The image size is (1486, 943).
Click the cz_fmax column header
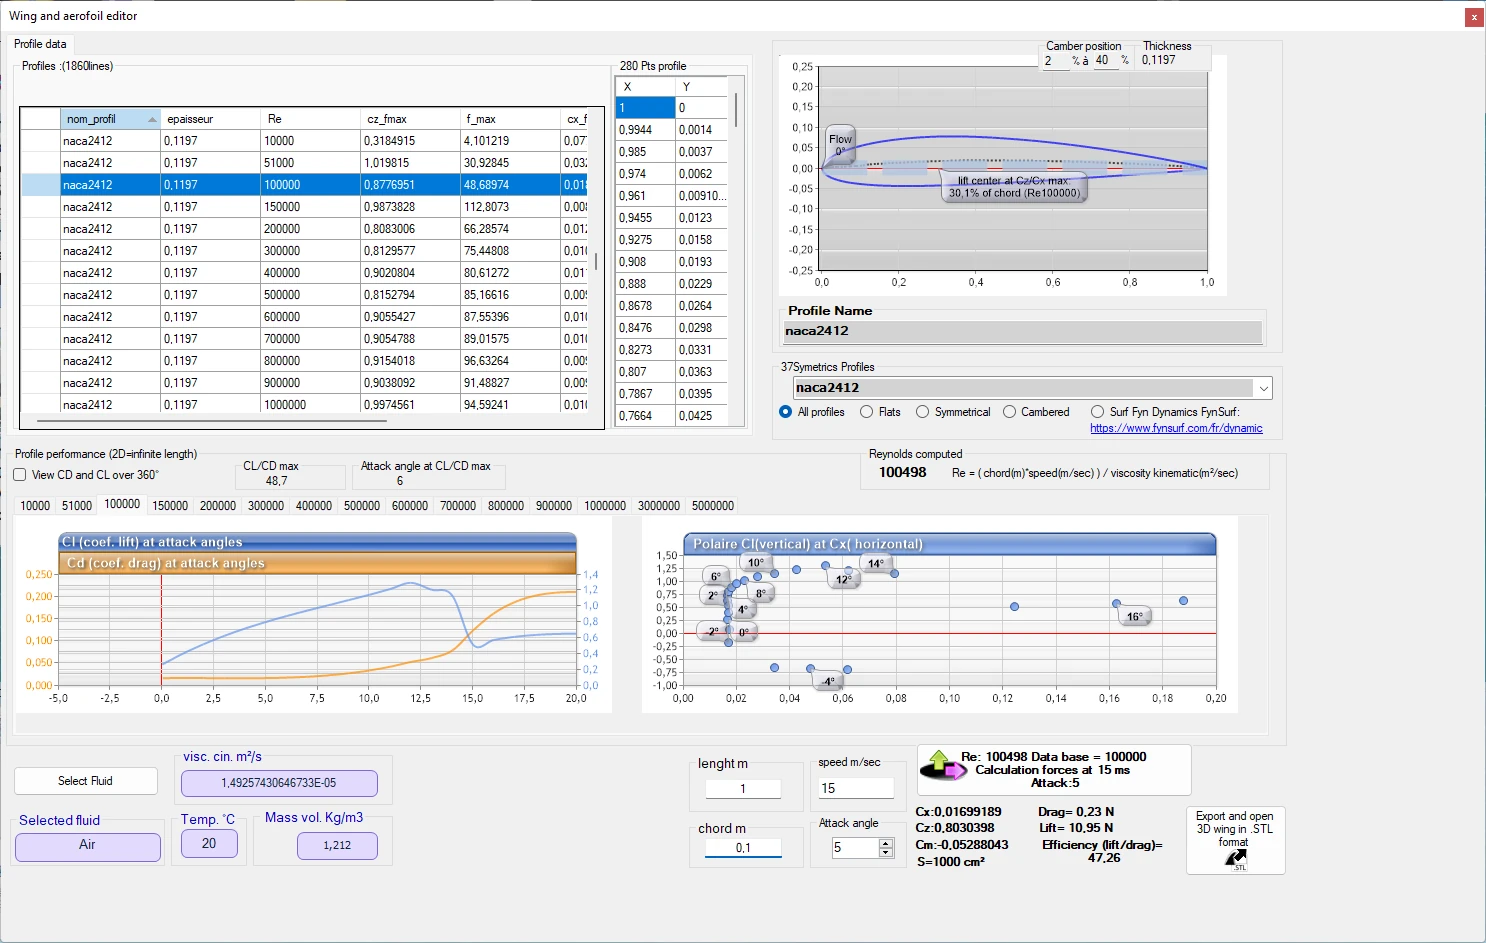[410, 119]
